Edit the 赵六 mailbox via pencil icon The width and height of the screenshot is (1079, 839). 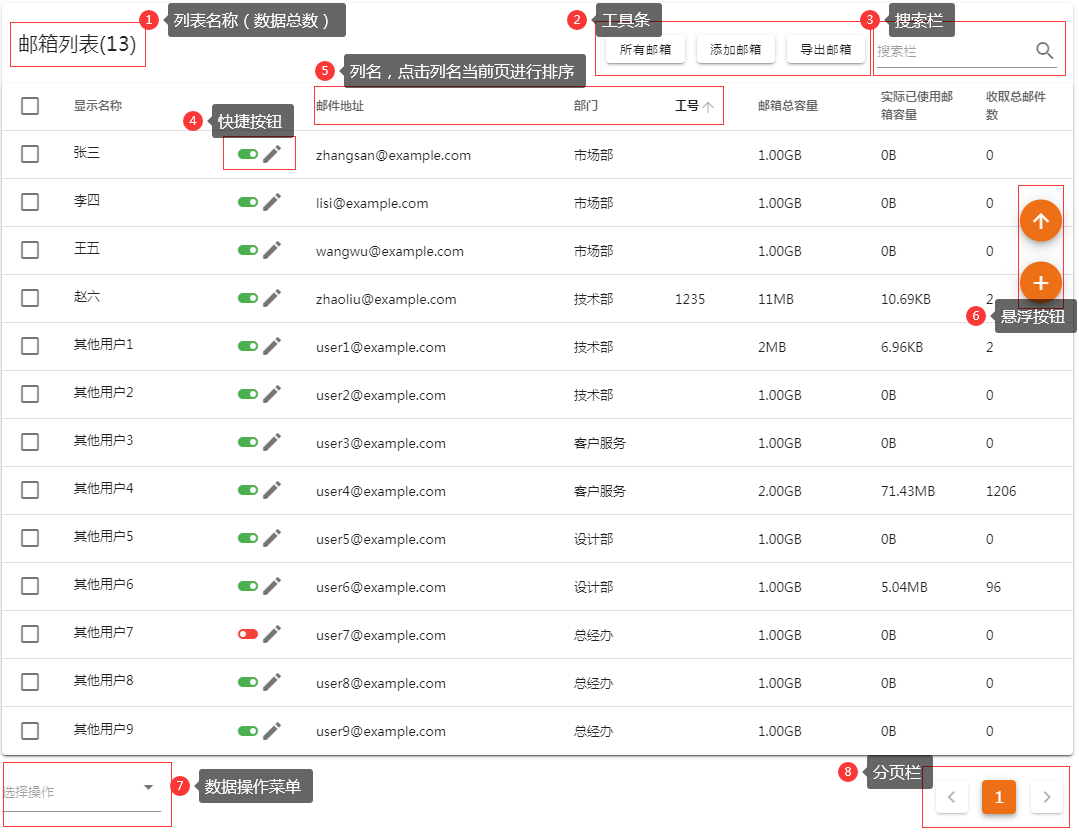tap(272, 298)
